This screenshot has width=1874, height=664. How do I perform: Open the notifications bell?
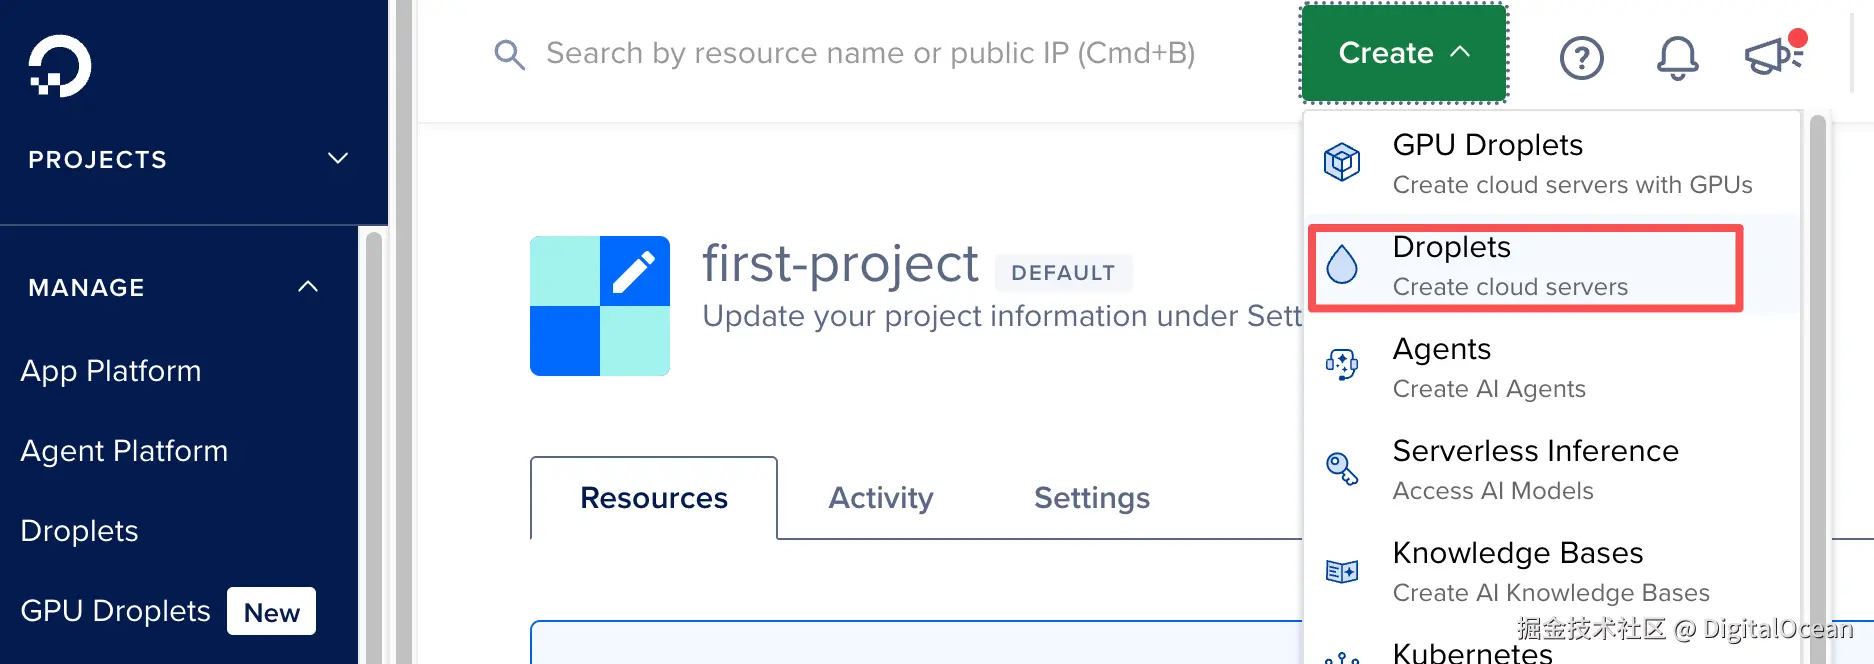[x=1677, y=58]
